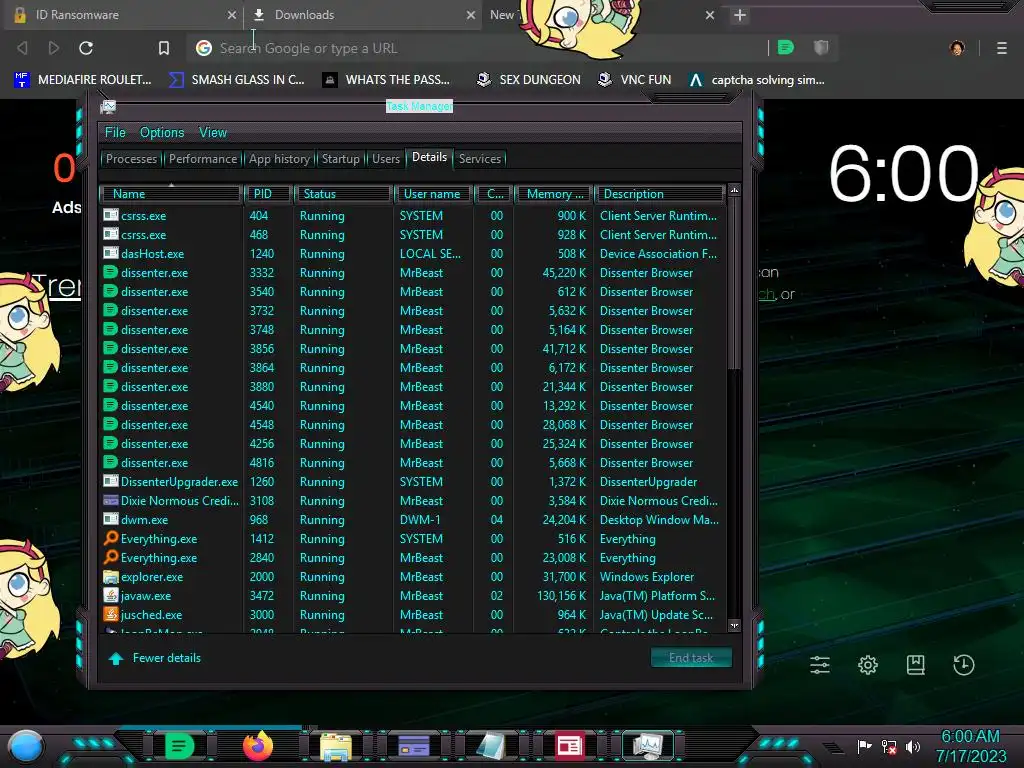Open captcha solving sim... bookmark
Screen dimensions: 1024x768
point(758,80)
